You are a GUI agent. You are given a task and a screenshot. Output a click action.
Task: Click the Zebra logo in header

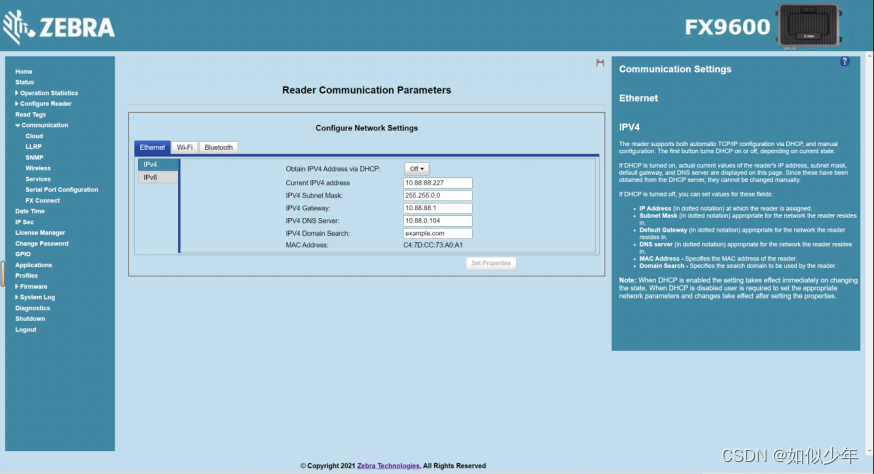pyautogui.click(x=59, y=27)
